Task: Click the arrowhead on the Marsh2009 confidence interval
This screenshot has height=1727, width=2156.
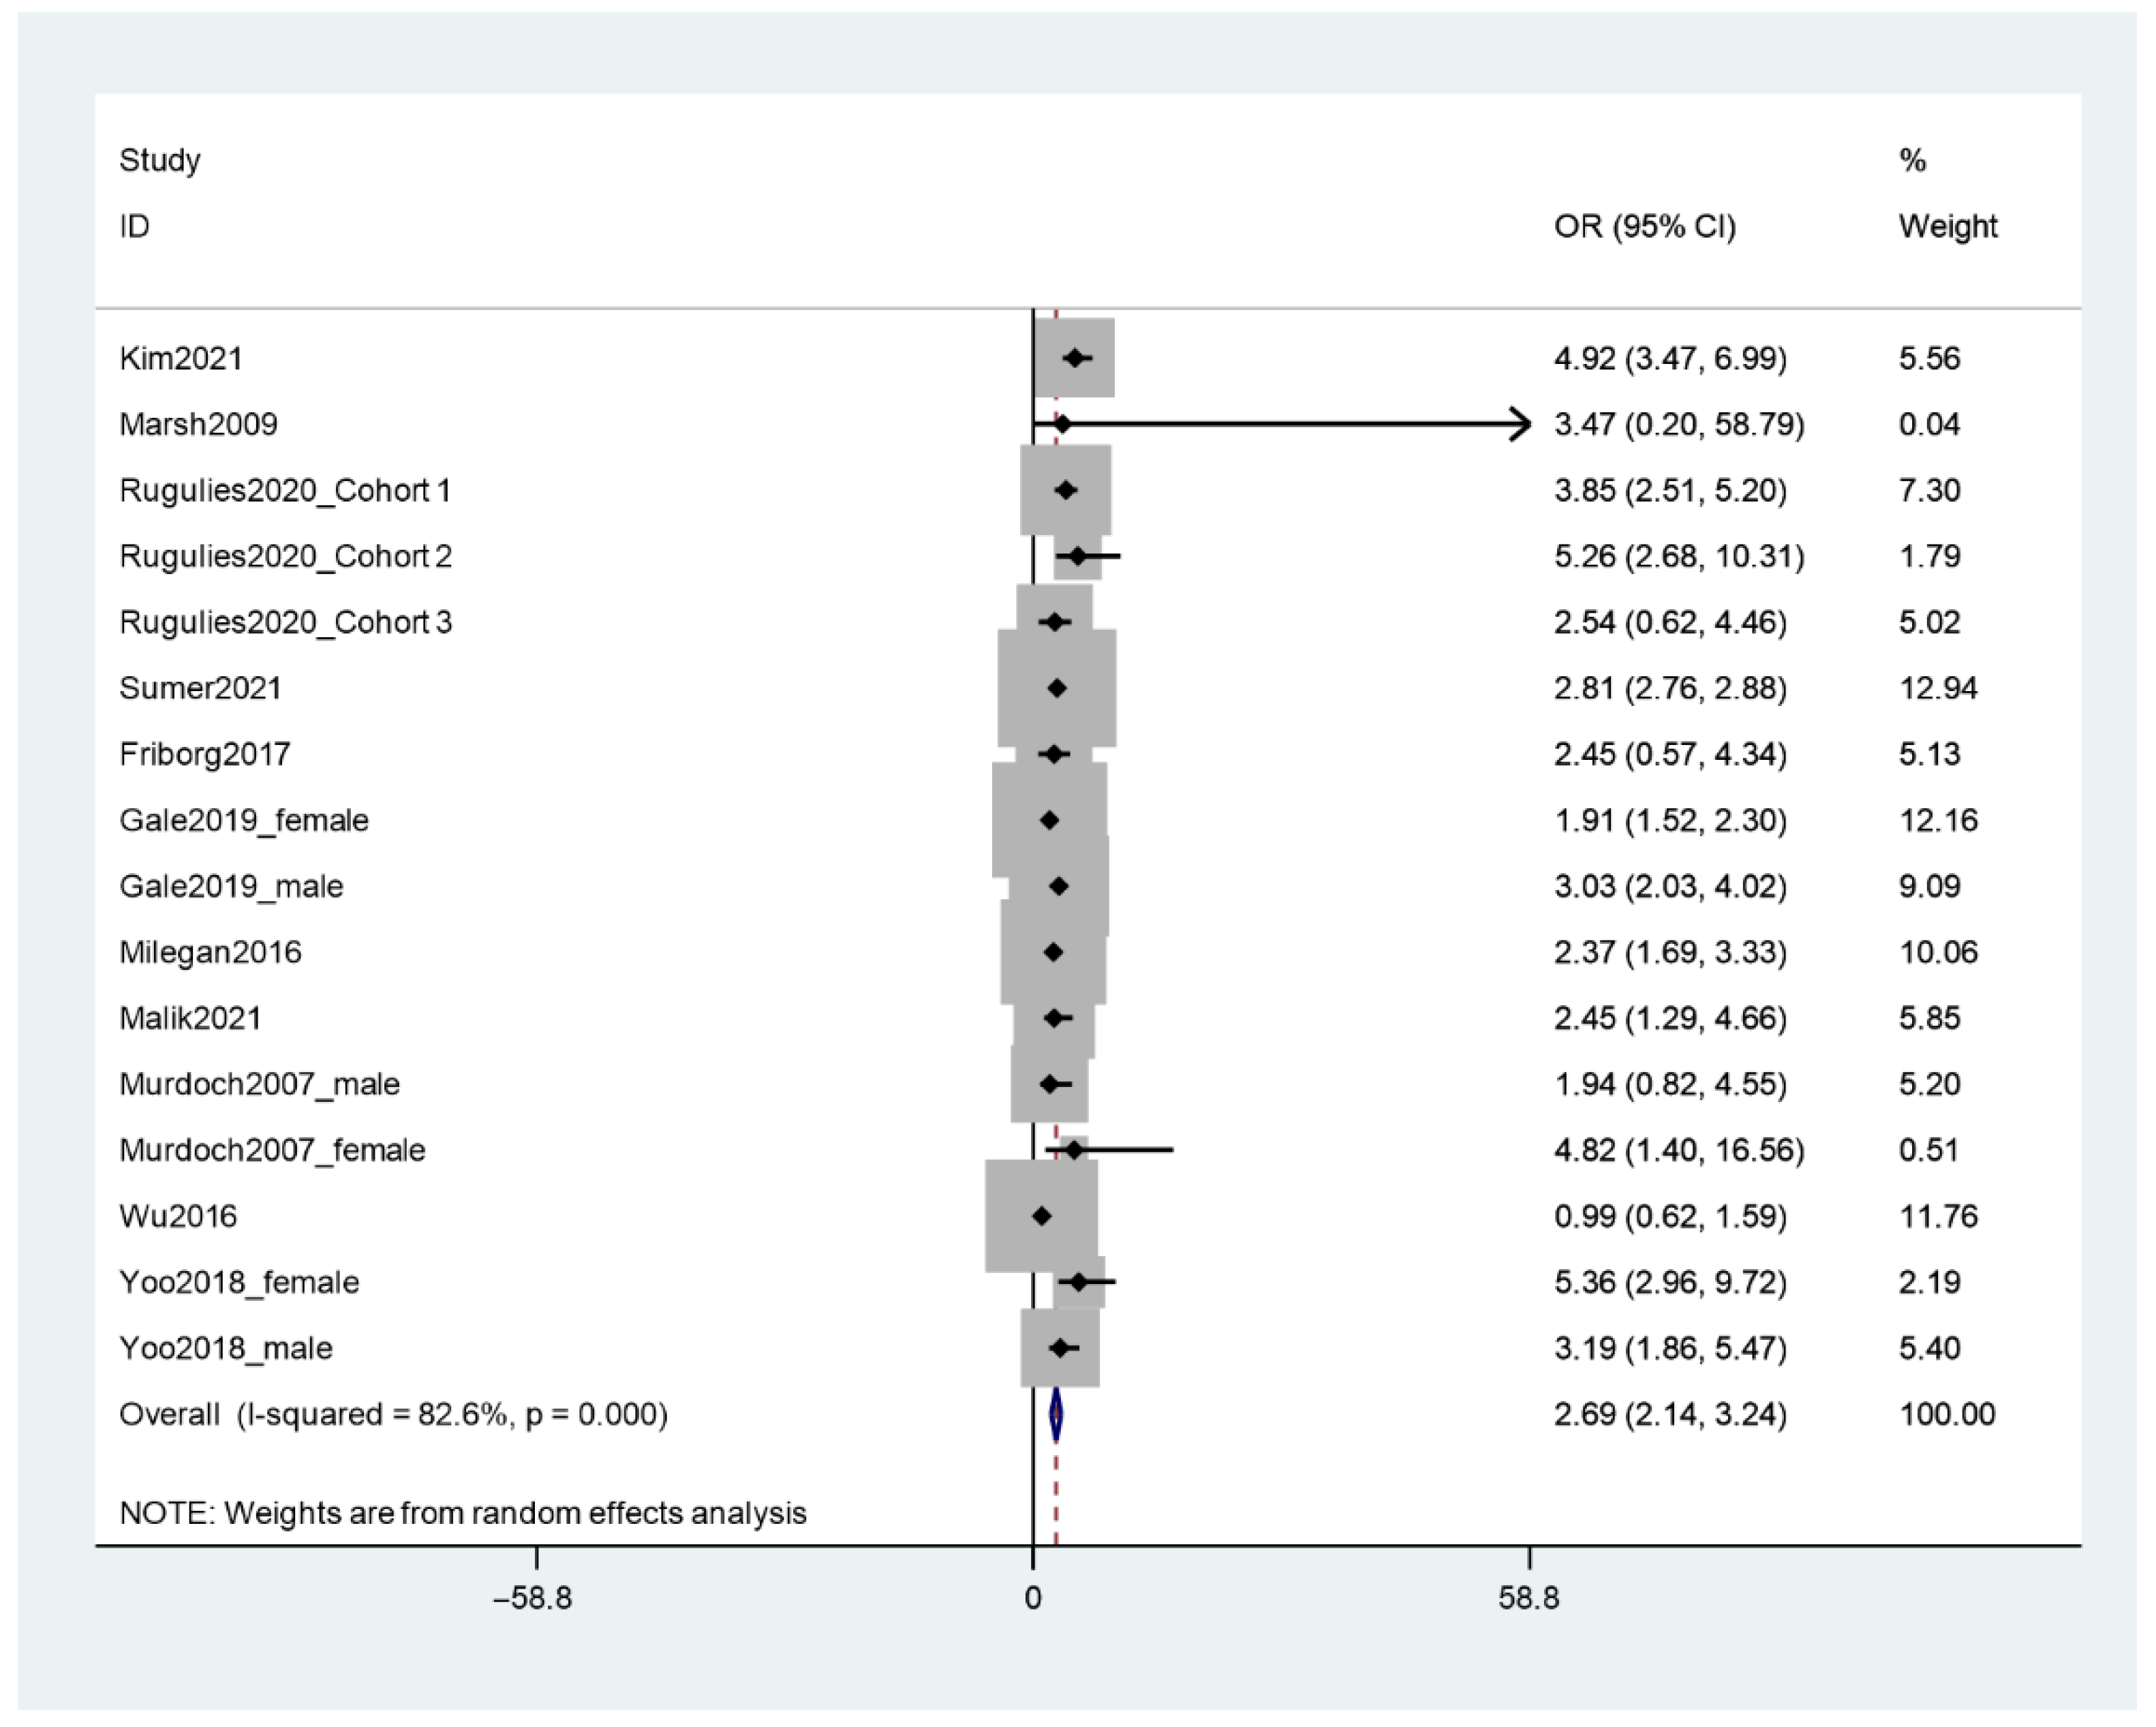Action: (1520, 424)
